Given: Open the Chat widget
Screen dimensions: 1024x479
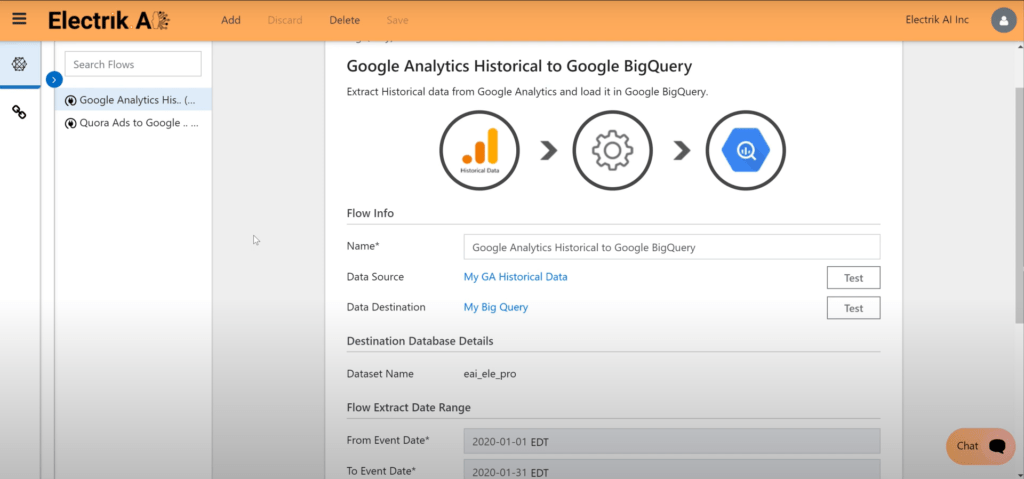Looking at the screenshot, I should click(980, 446).
